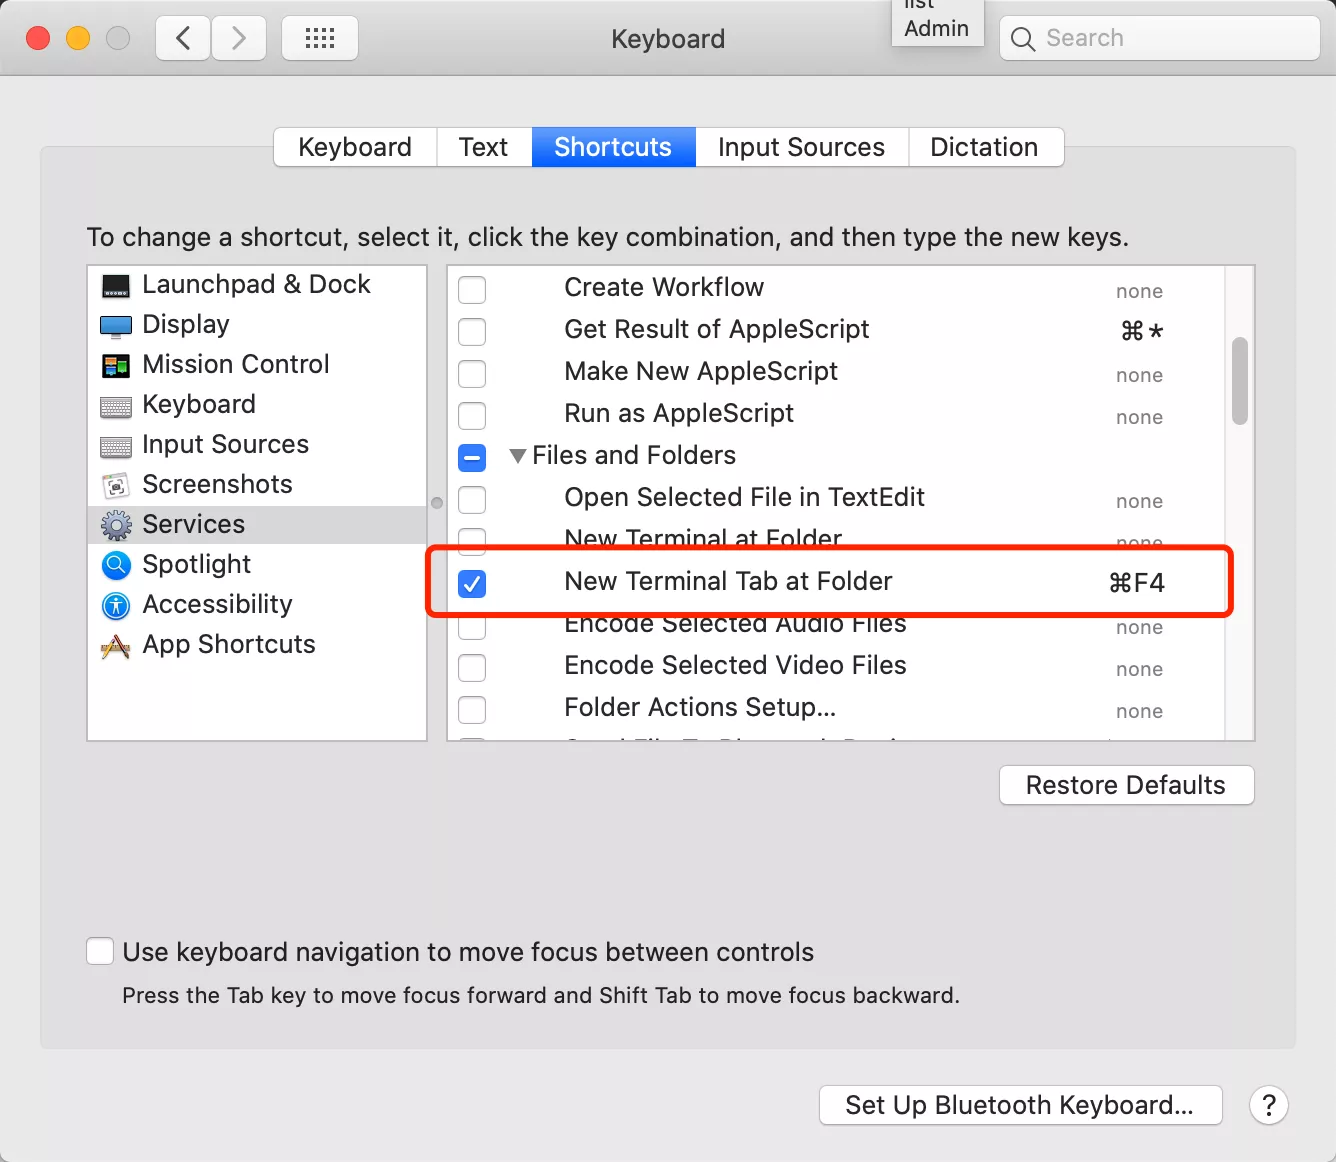Open help with the question mark button
Viewport: 1336px width, 1162px height.
tap(1269, 1105)
